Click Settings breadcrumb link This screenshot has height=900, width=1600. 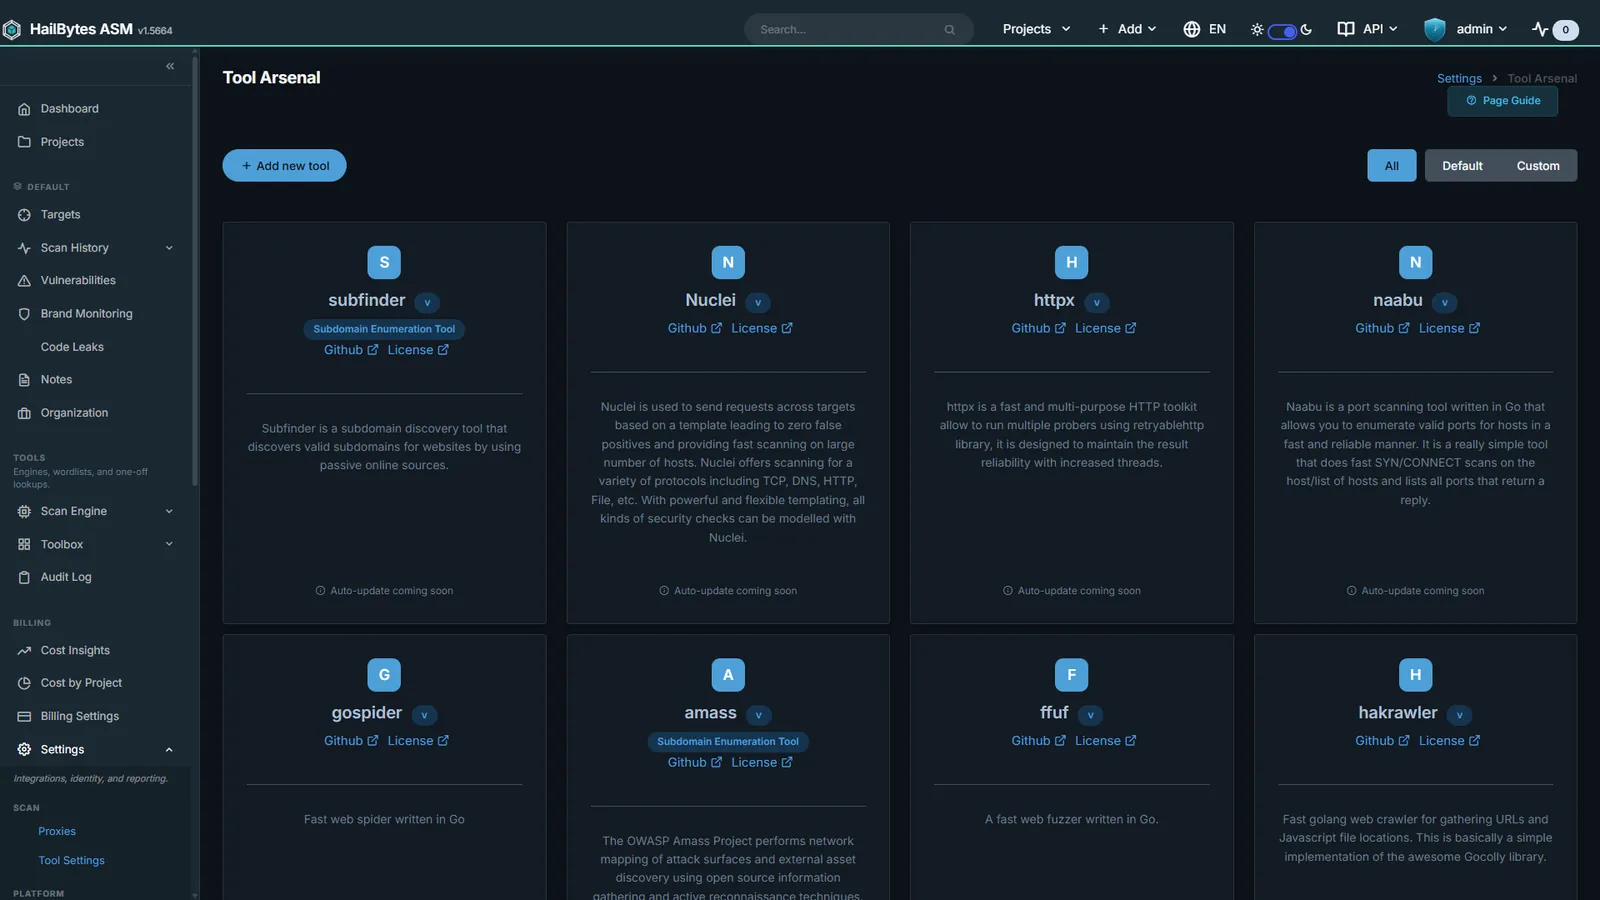pos(1459,79)
